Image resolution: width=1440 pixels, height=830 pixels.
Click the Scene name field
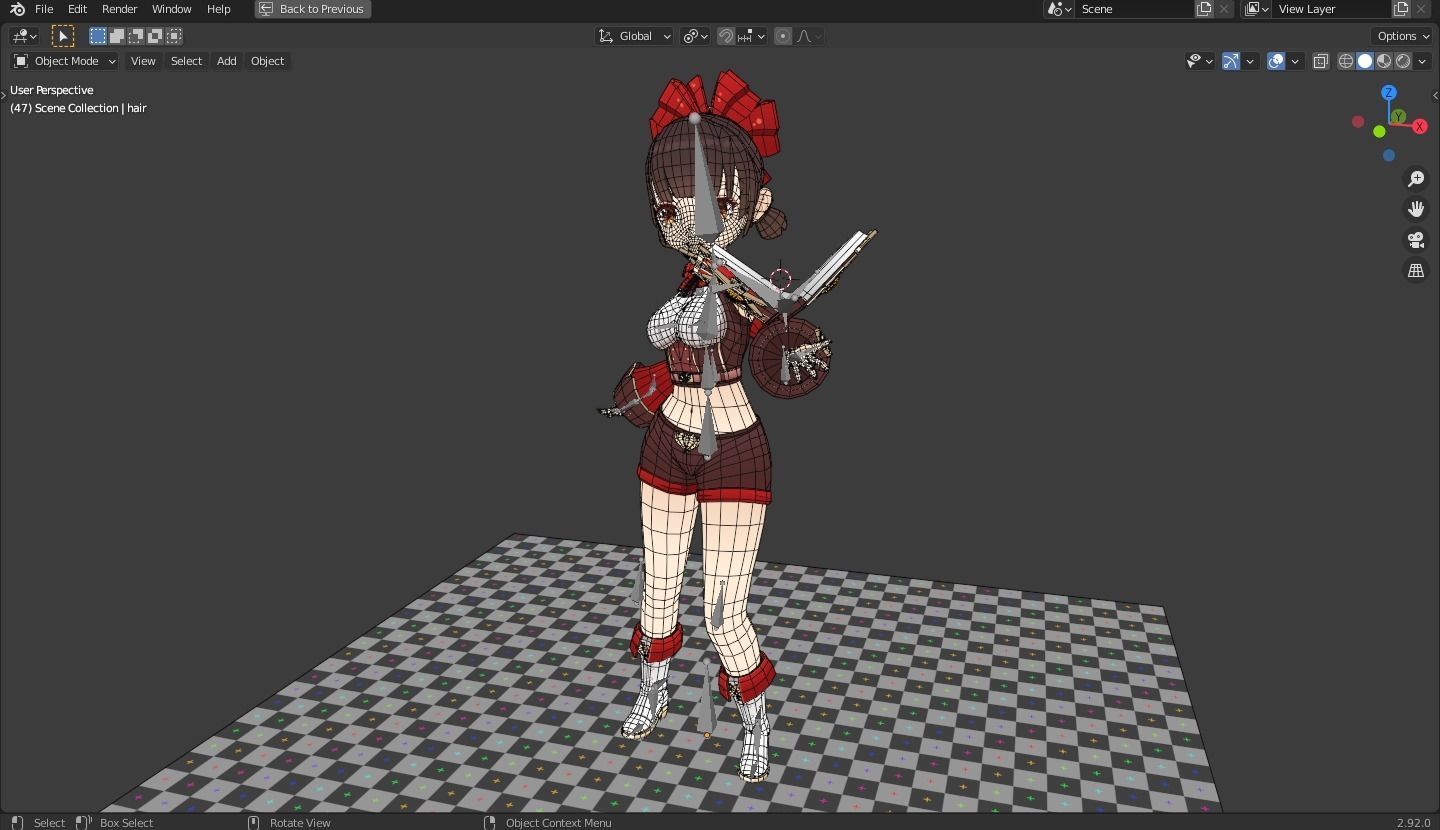pos(1135,9)
